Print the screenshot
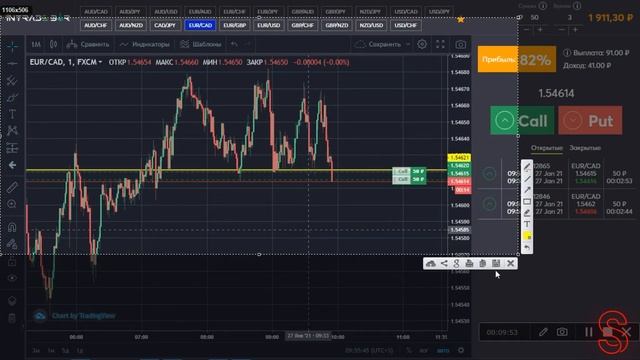This screenshot has height=360, width=640. 469,264
